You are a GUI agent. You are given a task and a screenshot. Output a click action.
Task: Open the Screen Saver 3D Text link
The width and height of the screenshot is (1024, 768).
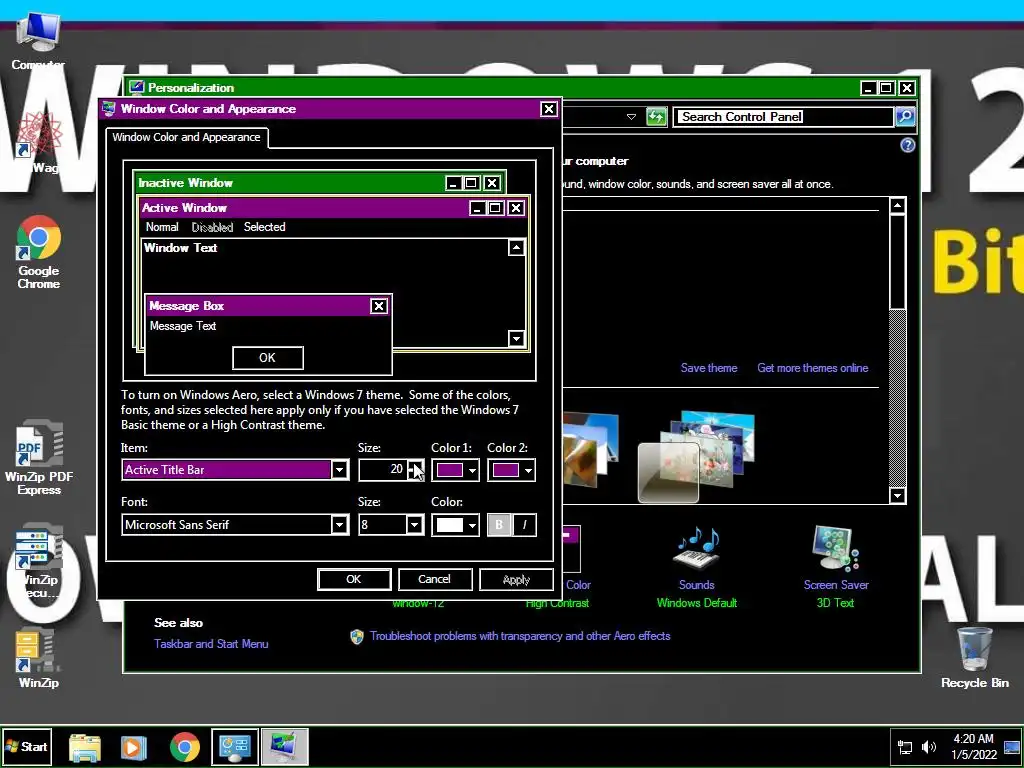point(835,603)
